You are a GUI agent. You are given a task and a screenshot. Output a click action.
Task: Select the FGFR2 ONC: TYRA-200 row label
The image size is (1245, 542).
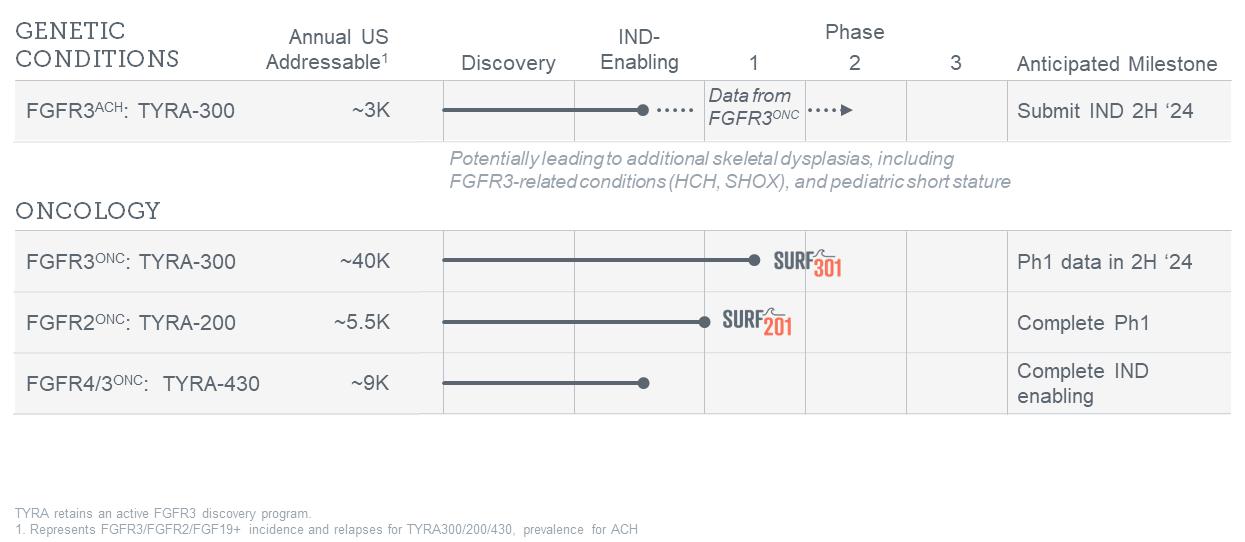click(131, 323)
